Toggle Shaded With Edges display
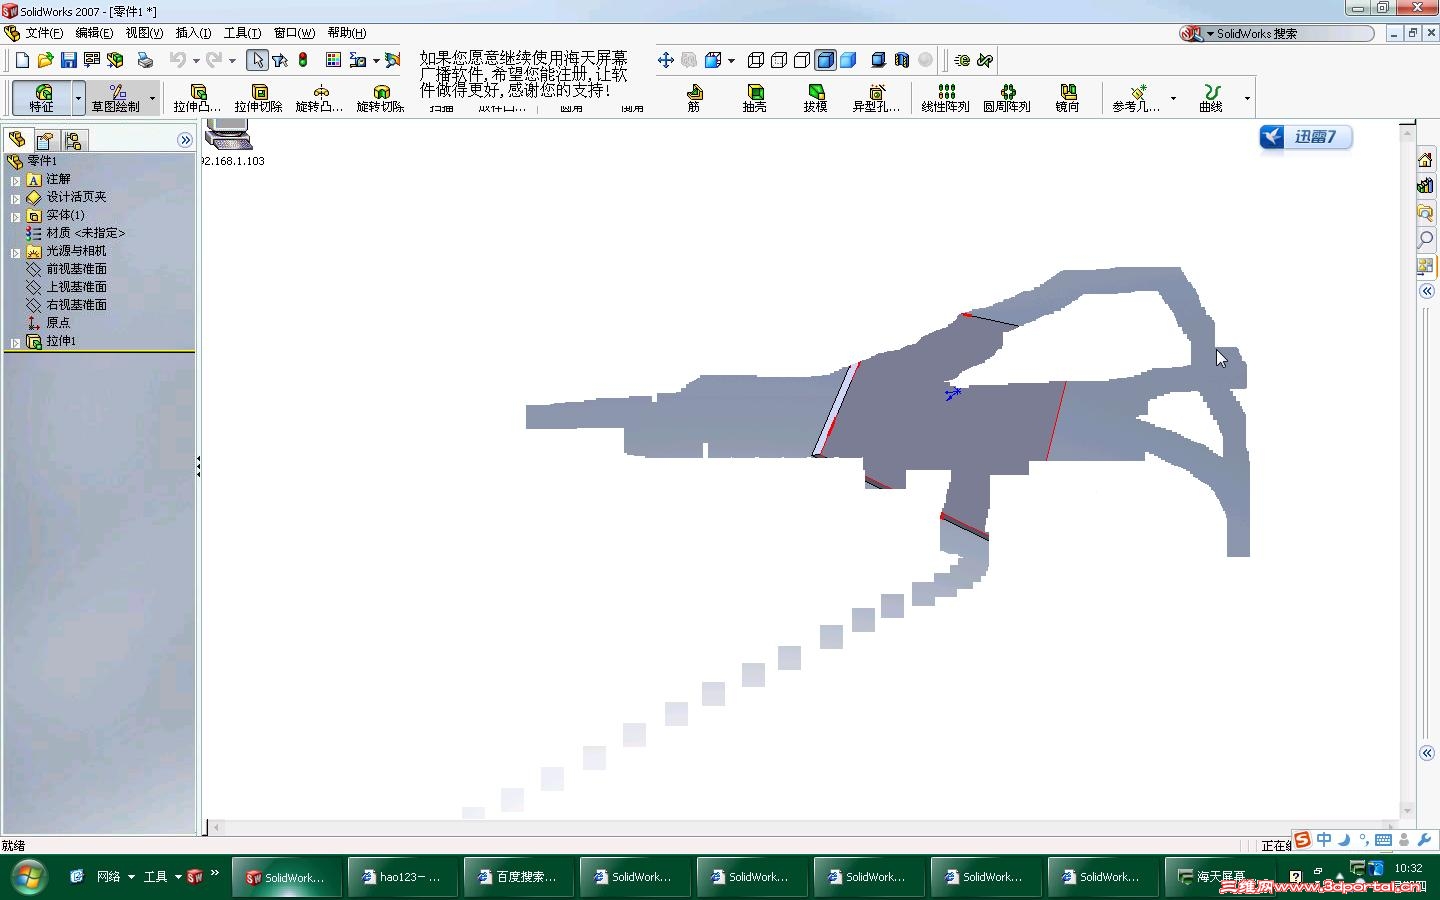Image resolution: width=1440 pixels, height=900 pixels. click(x=825, y=60)
